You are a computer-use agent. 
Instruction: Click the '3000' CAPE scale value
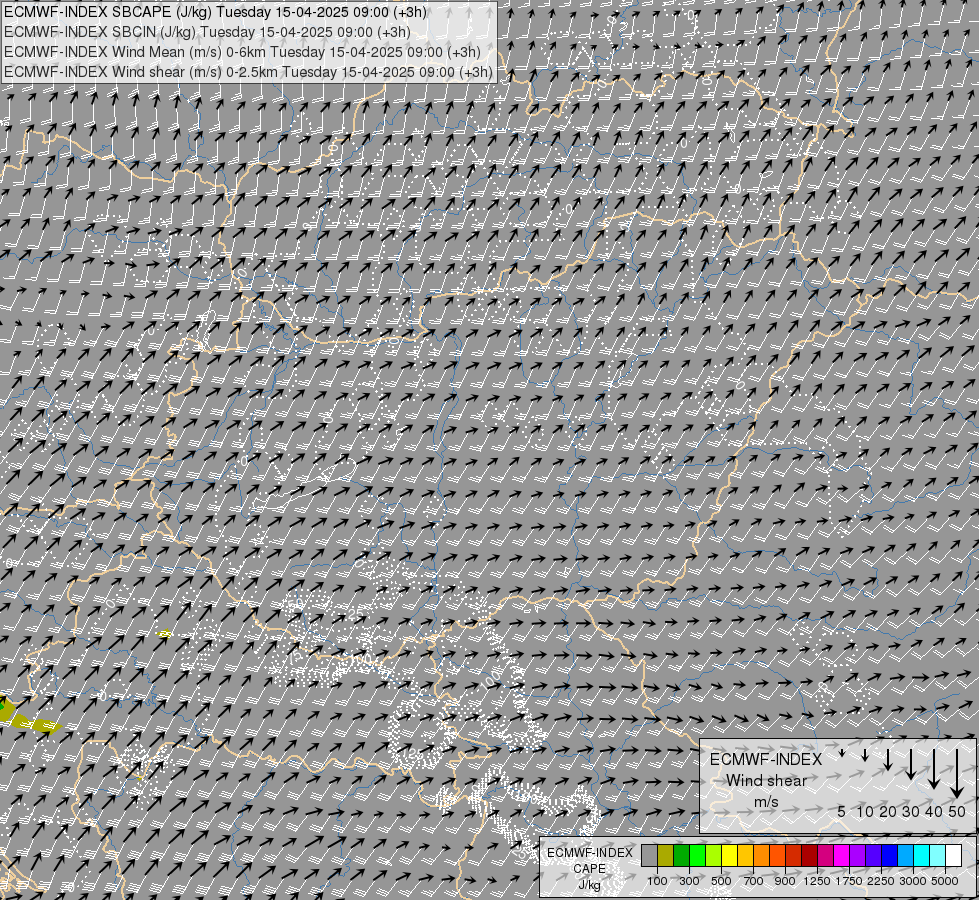913,881
